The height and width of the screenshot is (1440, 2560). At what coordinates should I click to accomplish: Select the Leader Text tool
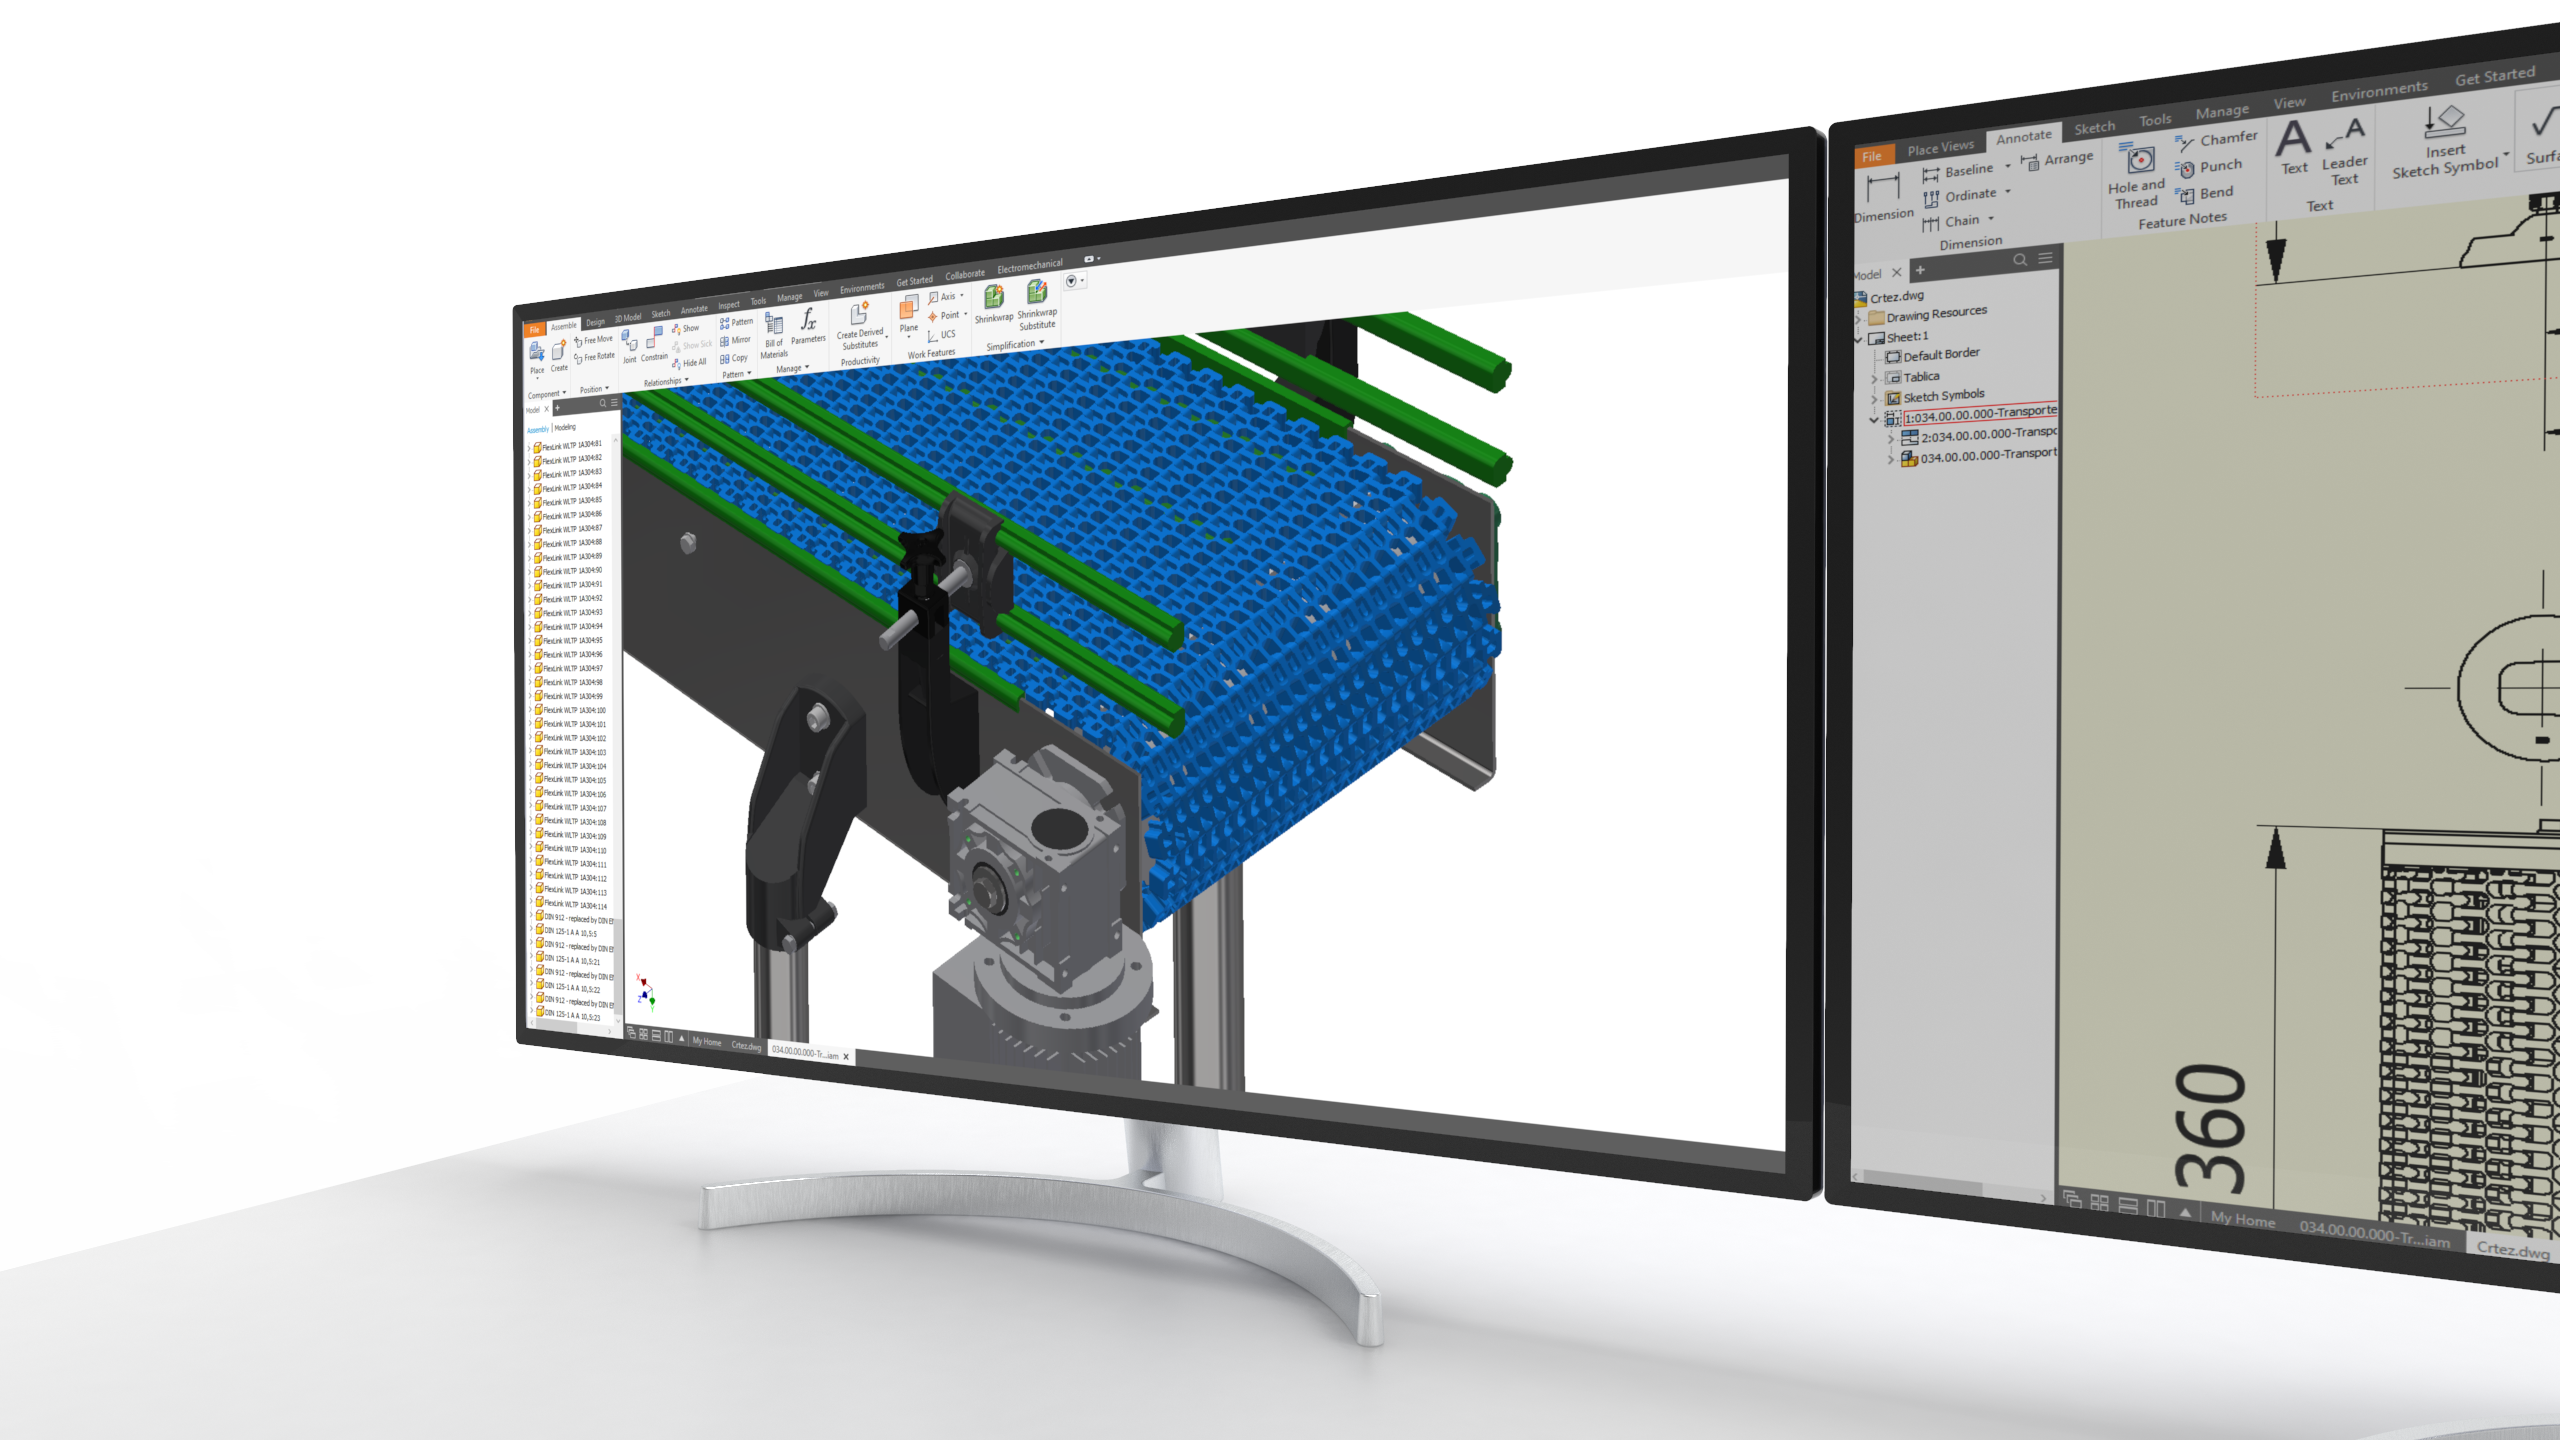2344,148
